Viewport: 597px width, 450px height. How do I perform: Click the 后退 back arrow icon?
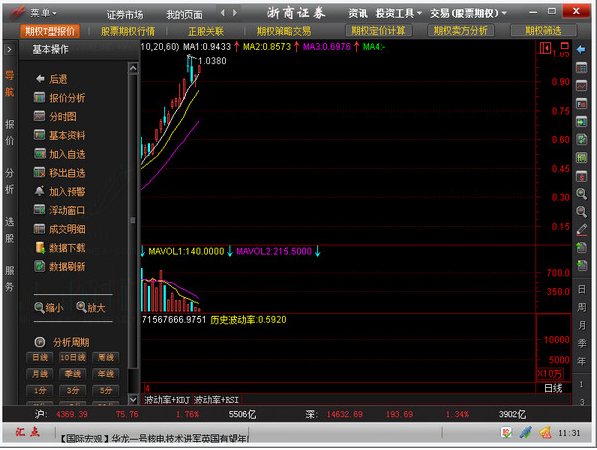(x=40, y=79)
